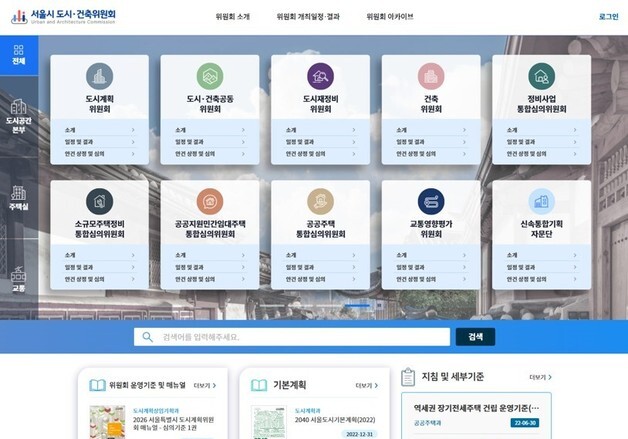Jump to the third carousel slide indicator

329,306
